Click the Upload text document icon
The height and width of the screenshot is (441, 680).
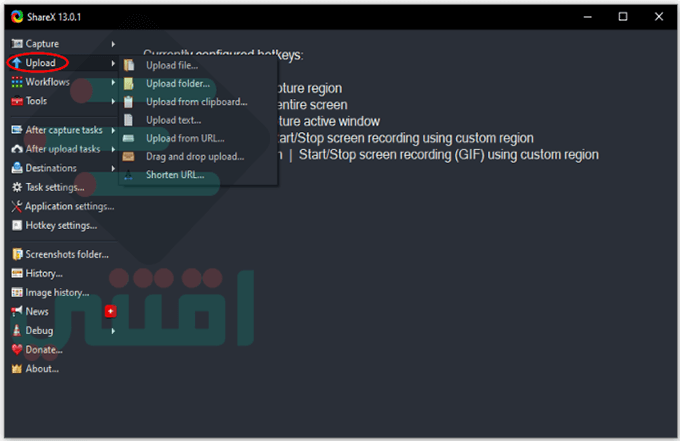pos(128,120)
